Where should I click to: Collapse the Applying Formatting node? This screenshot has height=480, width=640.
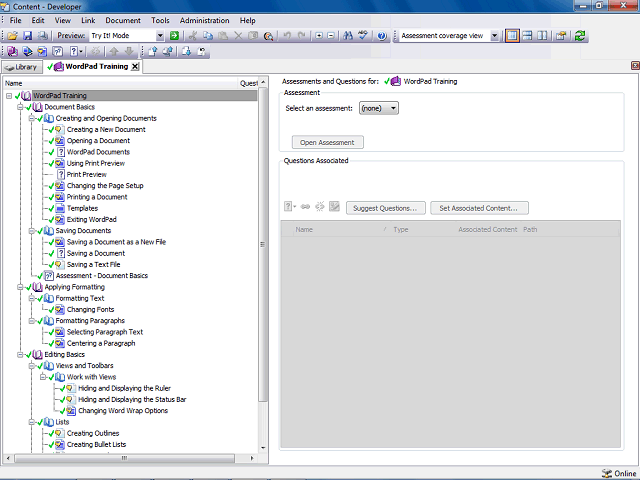[20, 287]
